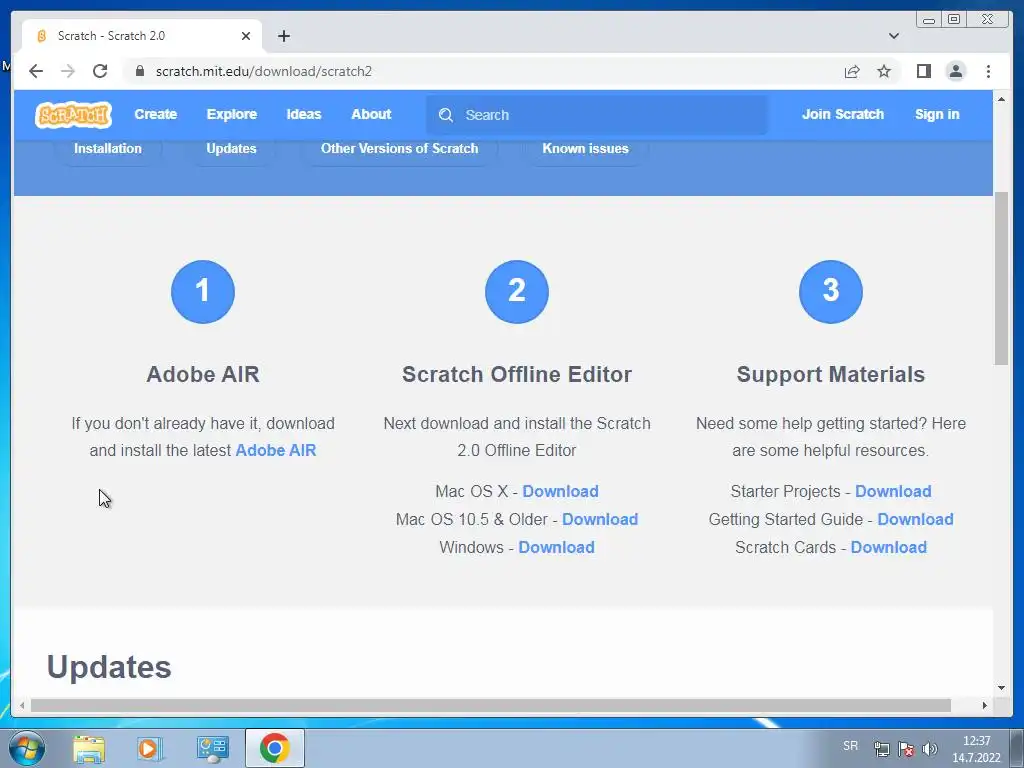1024x768 pixels.
Task: Jump to the Updates section tab
Action: pos(231,148)
